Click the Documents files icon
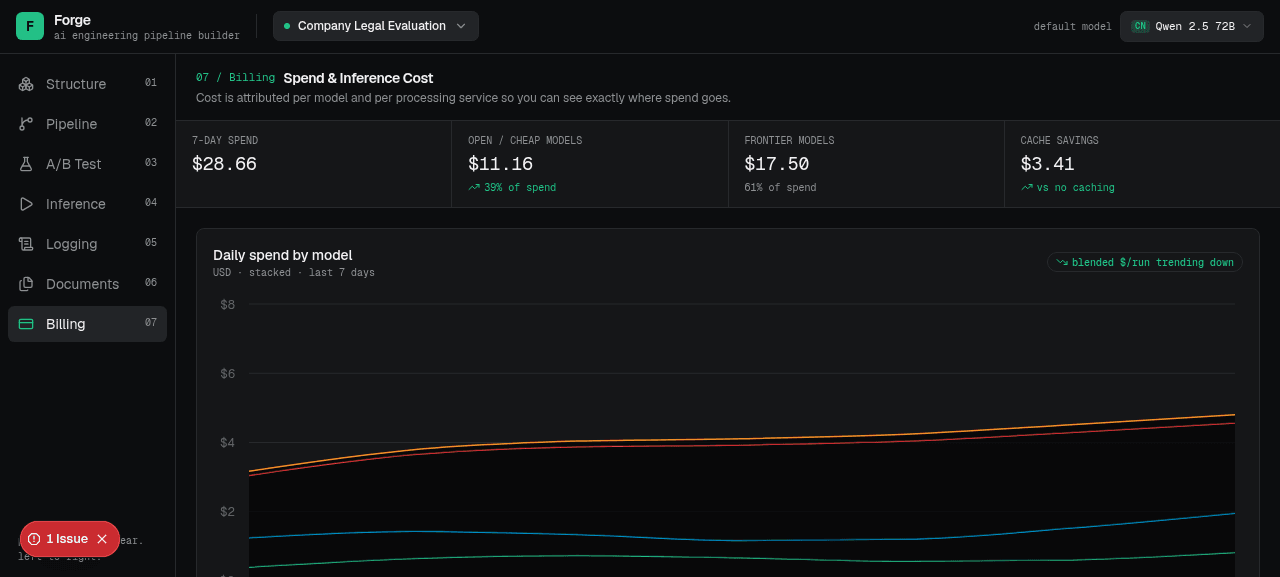The width and height of the screenshot is (1280, 577). click(26, 284)
